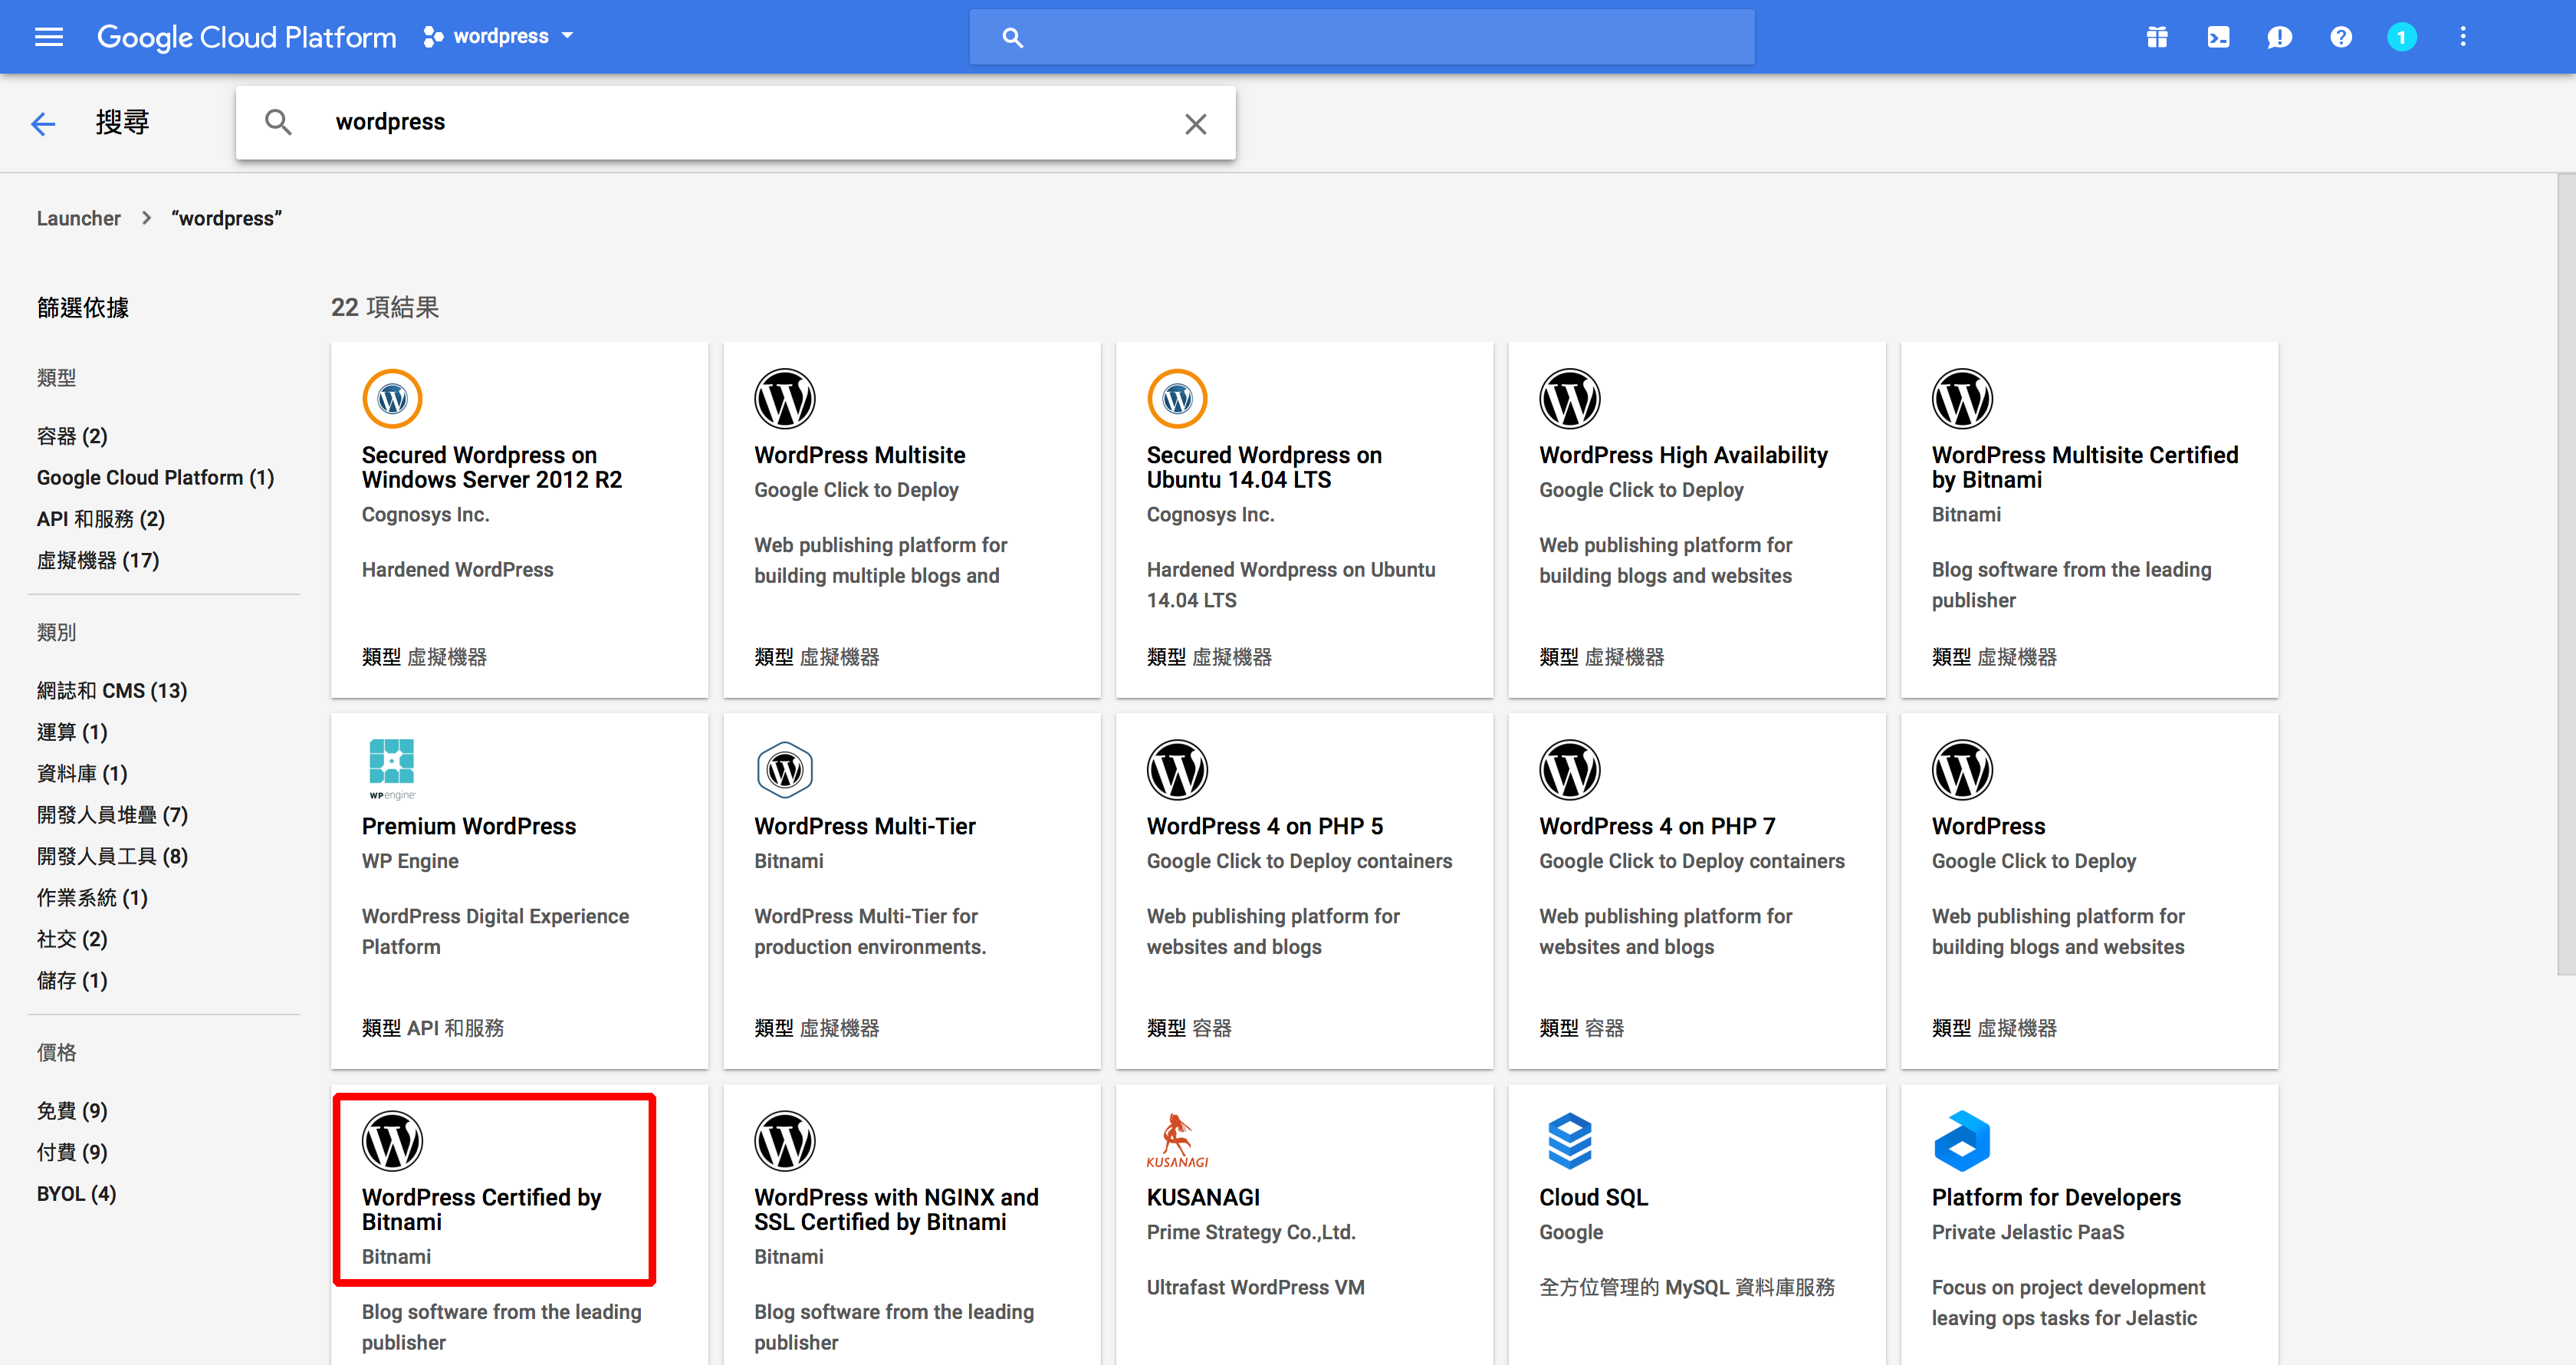Filter results by 免費 (9) price
Viewport: 2576px width, 1365px height.
click(72, 1110)
